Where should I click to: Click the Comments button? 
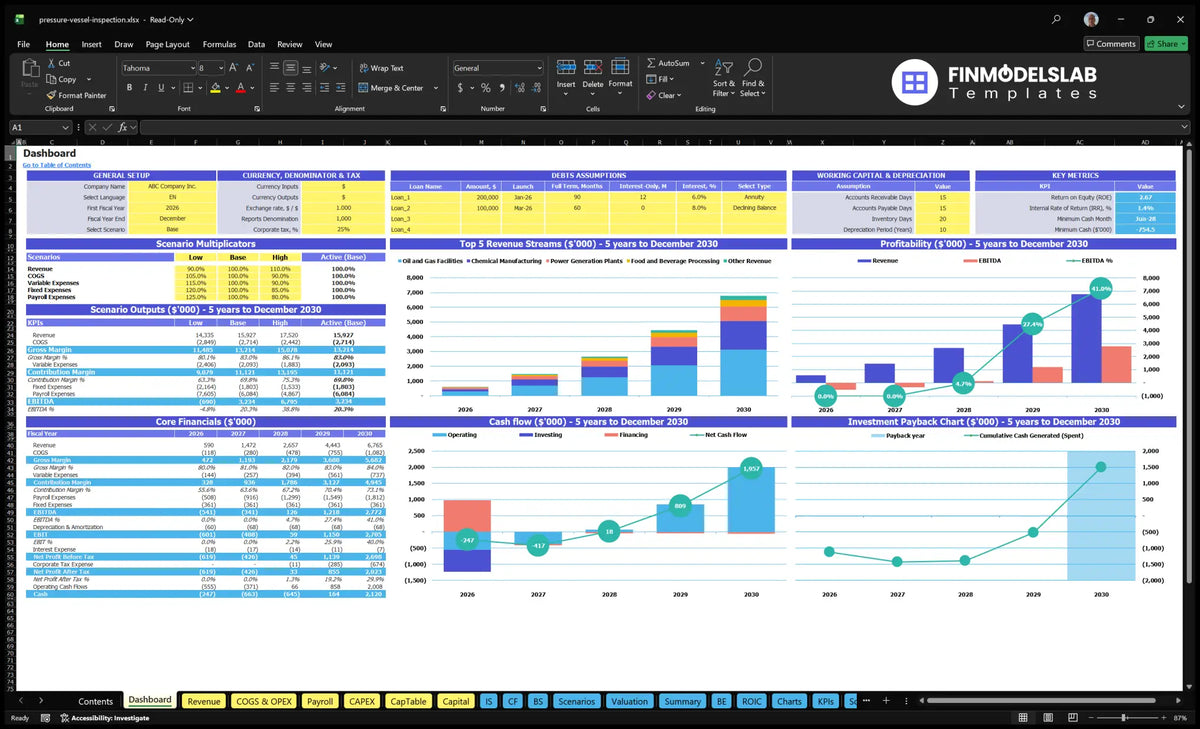[1111, 44]
